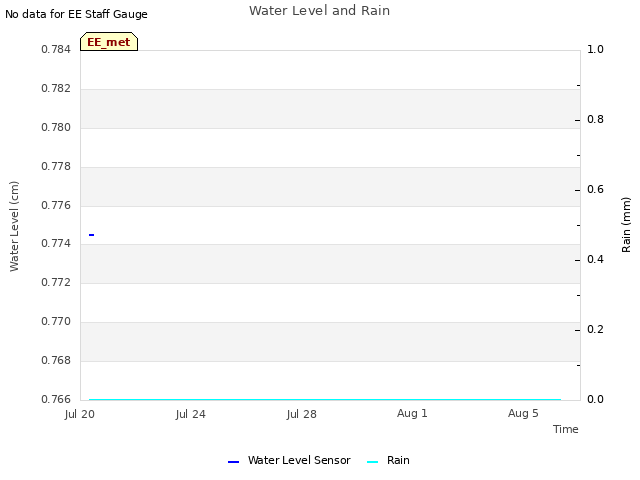Click the cyan Rain legend swatch

[x=372, y=462]
